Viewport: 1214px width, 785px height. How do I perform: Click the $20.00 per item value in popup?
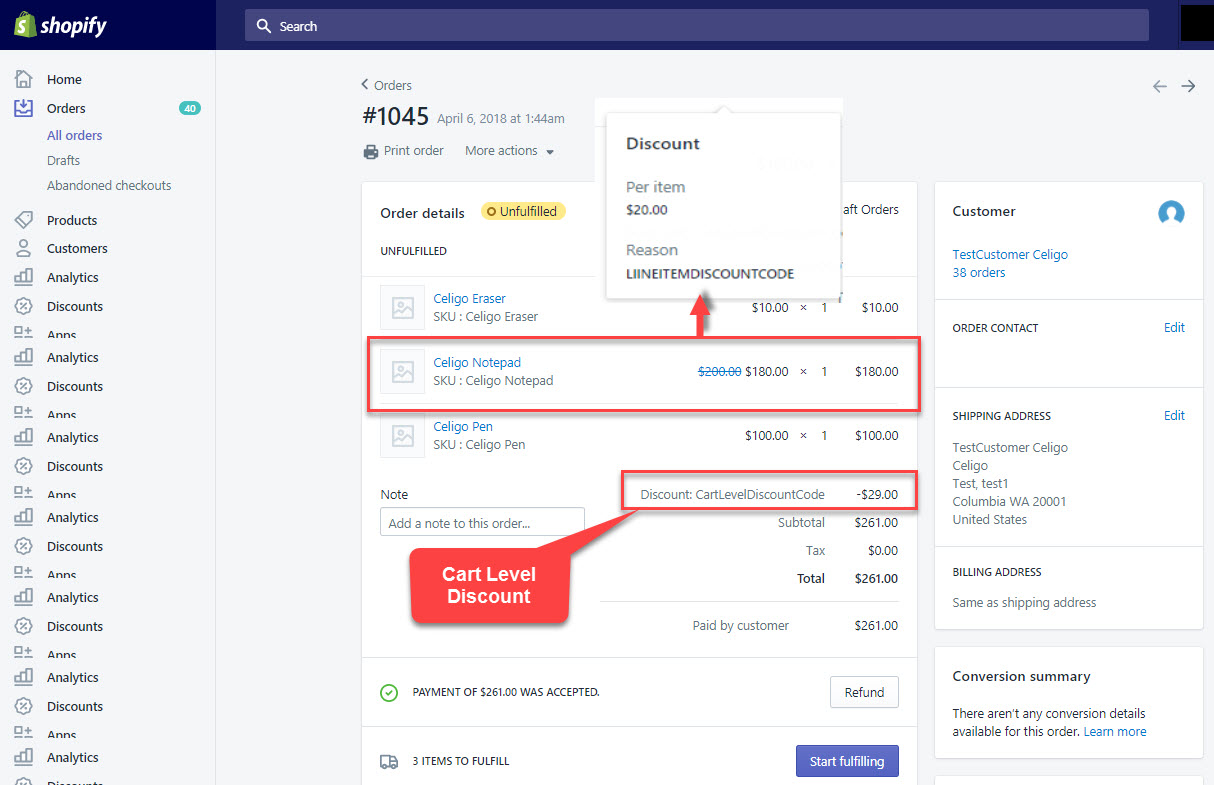pyautogui.click(x=647, y=210)
